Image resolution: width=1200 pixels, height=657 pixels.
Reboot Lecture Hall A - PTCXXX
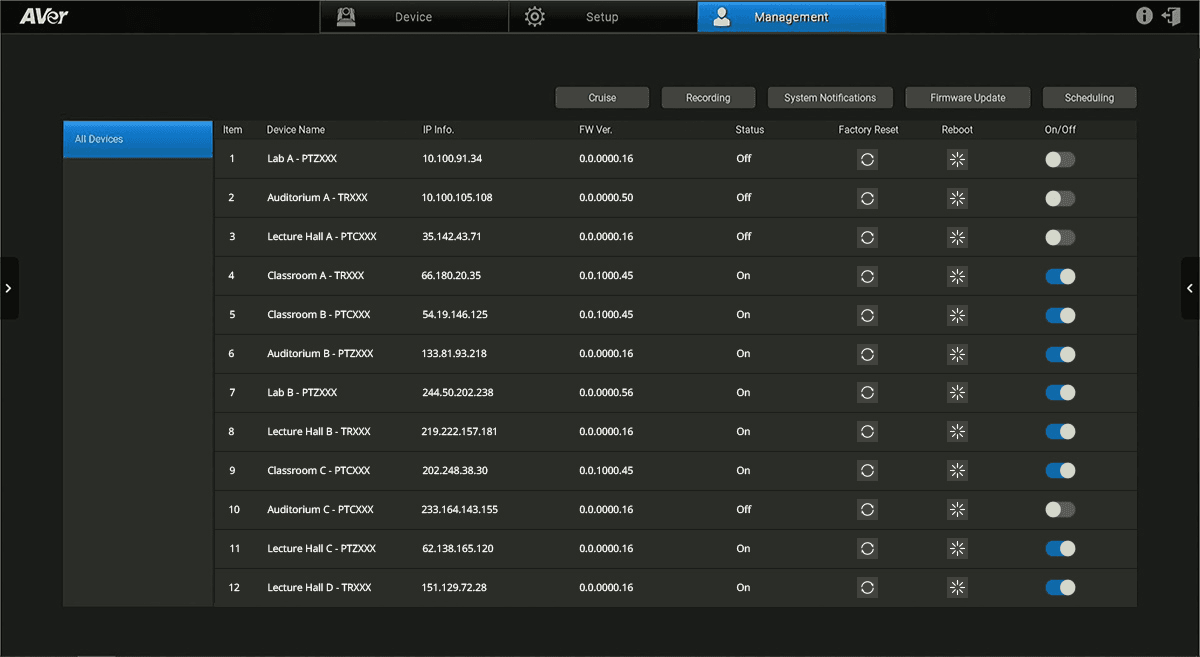pyautogui.click(x=958, y=237)
